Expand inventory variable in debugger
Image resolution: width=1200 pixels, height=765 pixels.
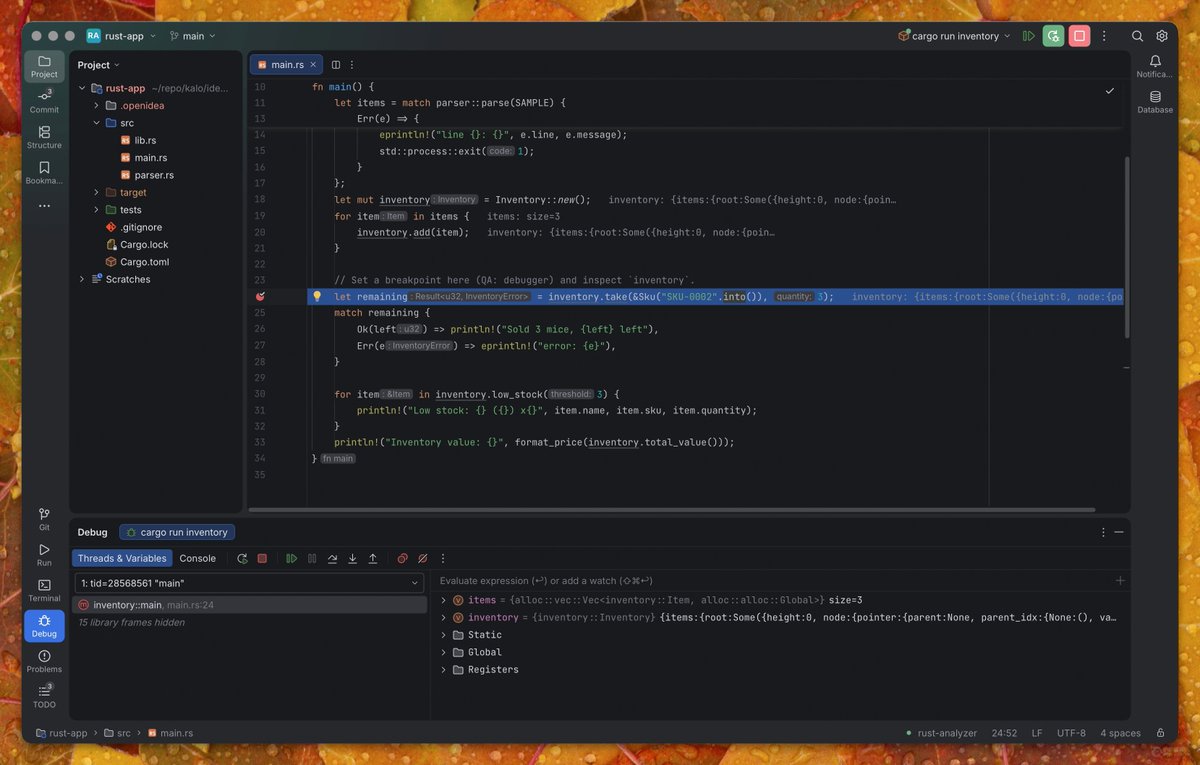point(443,618)
